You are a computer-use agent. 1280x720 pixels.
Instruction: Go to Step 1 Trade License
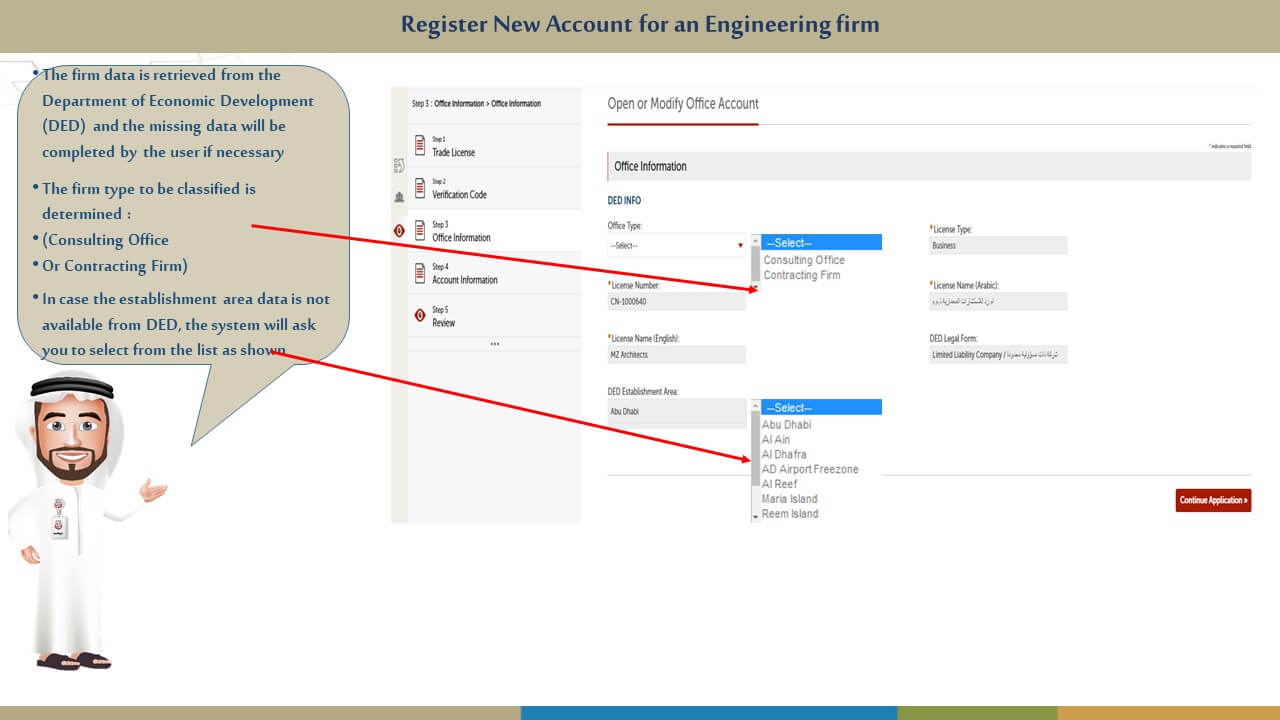[453, 152]
